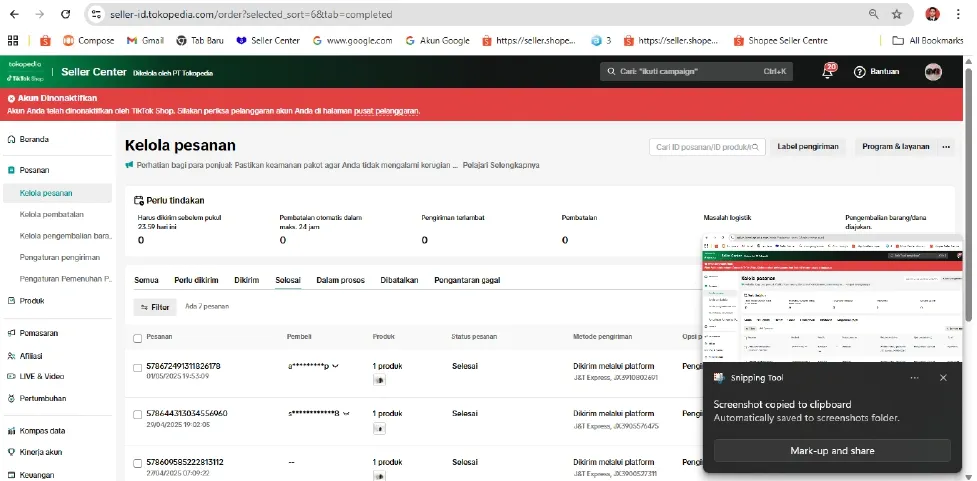This screenshot has width=977, height=481.
Task: Switch to the Dibatalkan tab
Action: 399,280
